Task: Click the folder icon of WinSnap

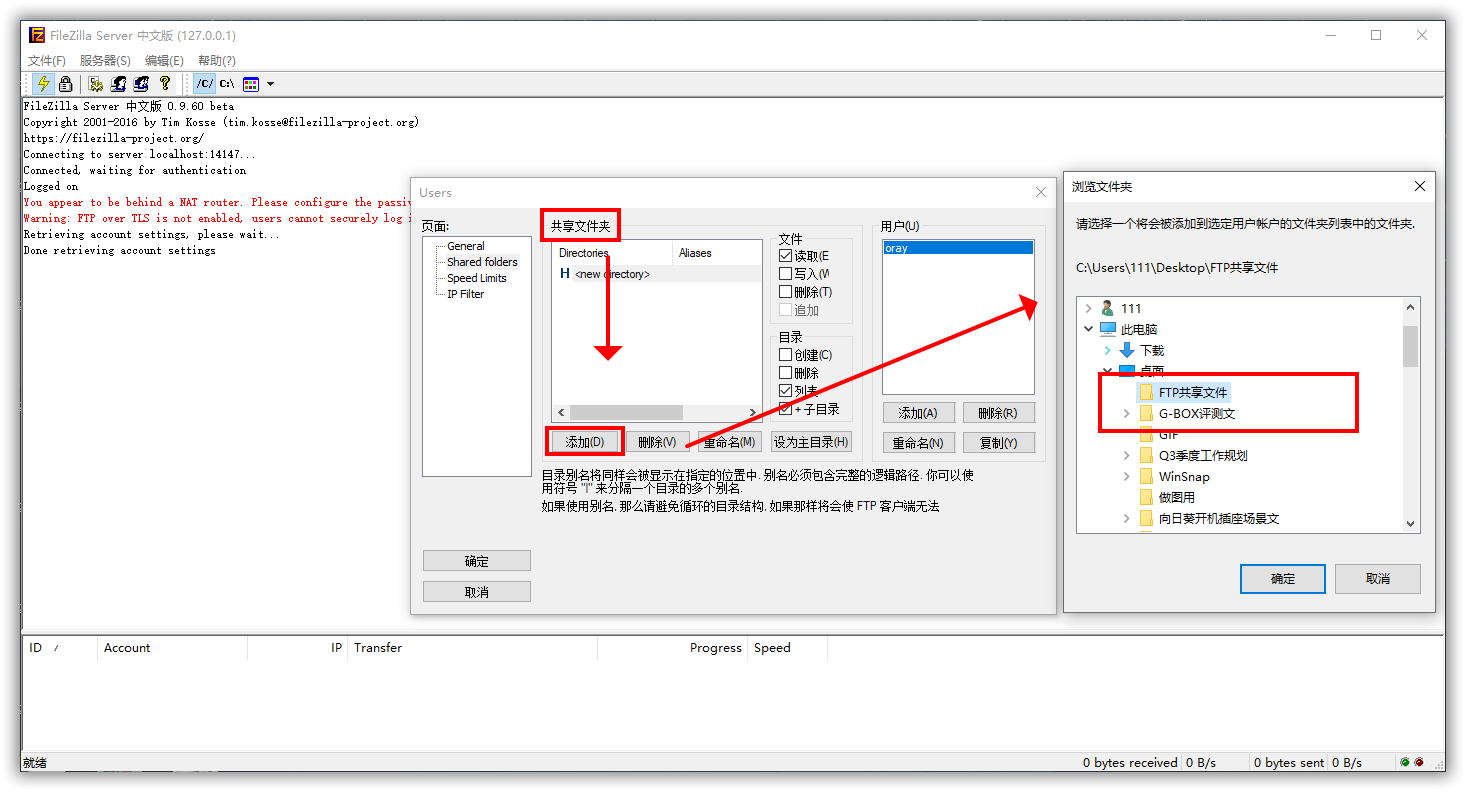Action: (1146, 476)
